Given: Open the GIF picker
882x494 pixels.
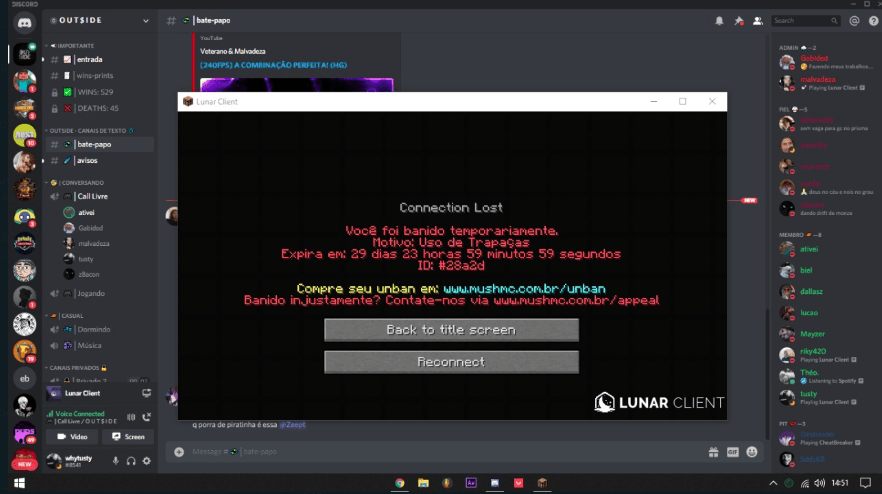Looking at the screenshot, I should tap(732, 452).
